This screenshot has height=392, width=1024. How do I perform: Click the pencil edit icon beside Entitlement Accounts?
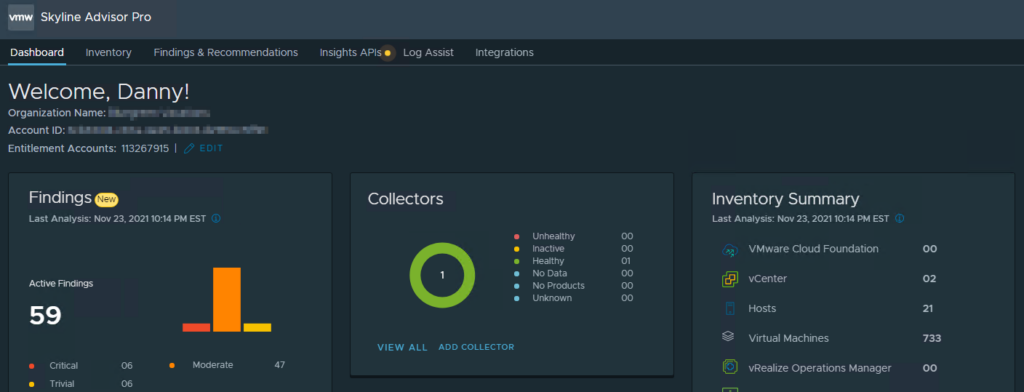[x=189, y=149]
